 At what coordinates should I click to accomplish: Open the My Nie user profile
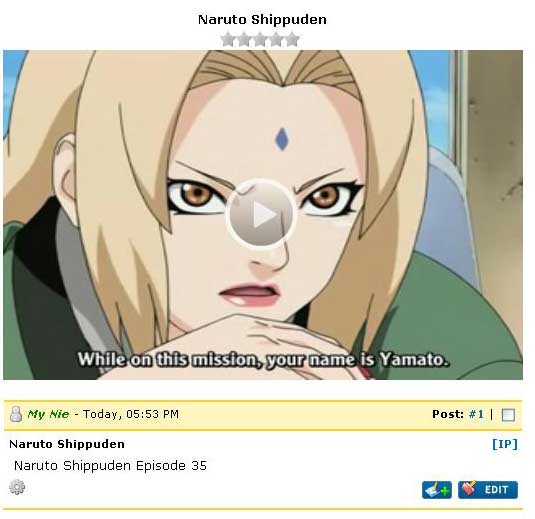[48, 414]
